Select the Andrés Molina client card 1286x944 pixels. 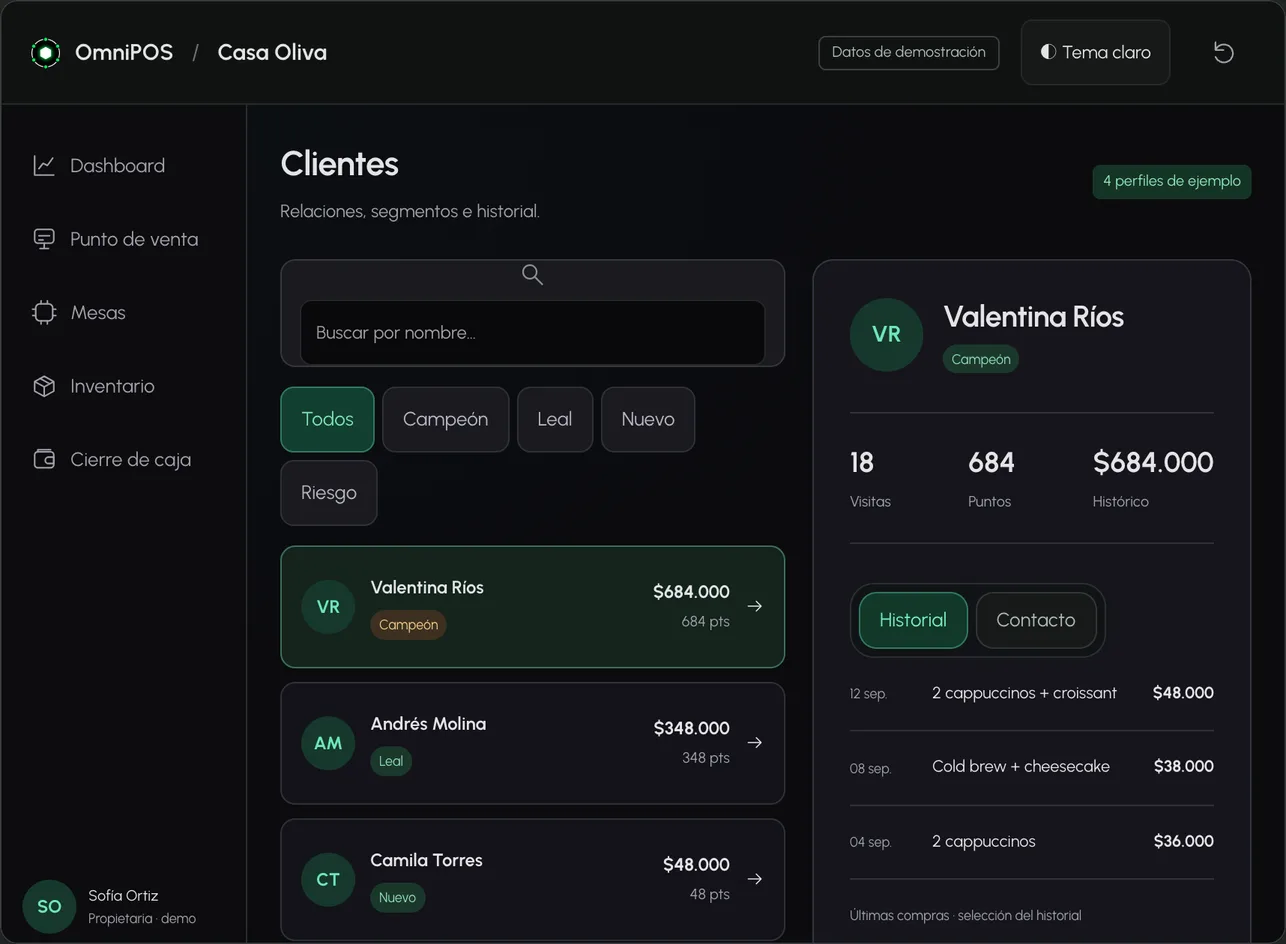pyautogui.click(x=532, y=743)
